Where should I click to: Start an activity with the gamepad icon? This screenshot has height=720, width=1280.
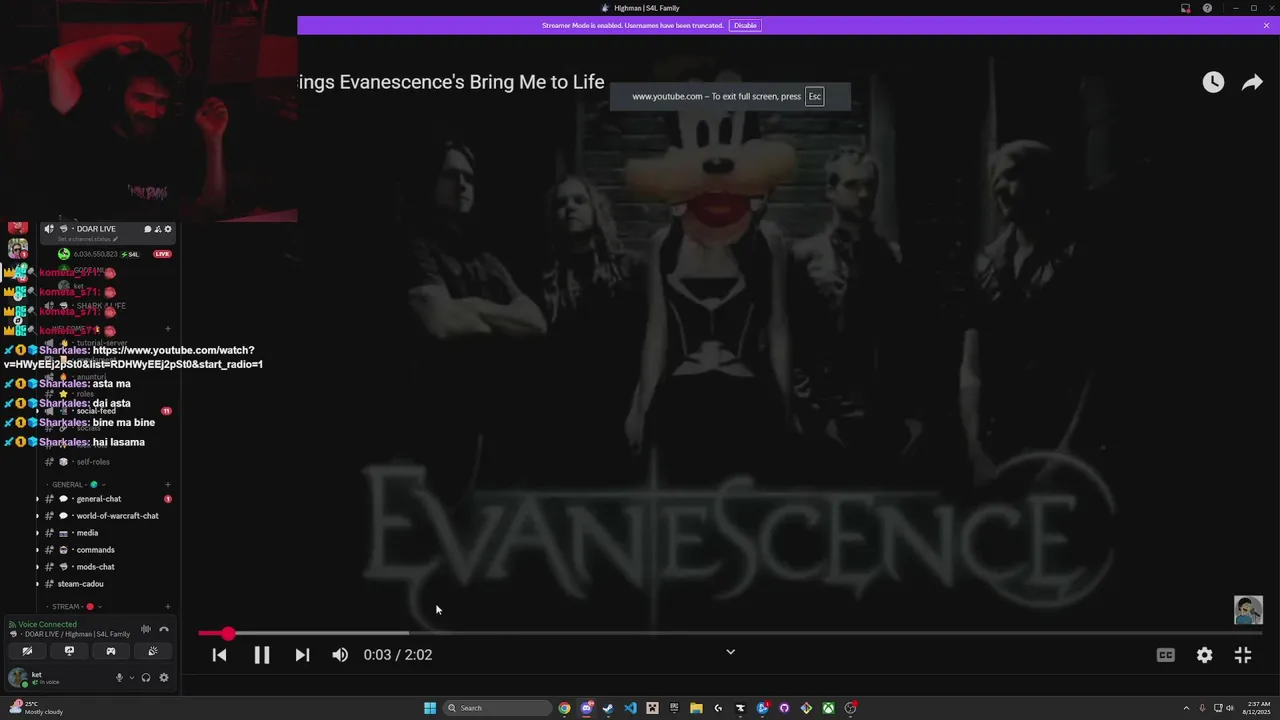(x=111, y=651)
